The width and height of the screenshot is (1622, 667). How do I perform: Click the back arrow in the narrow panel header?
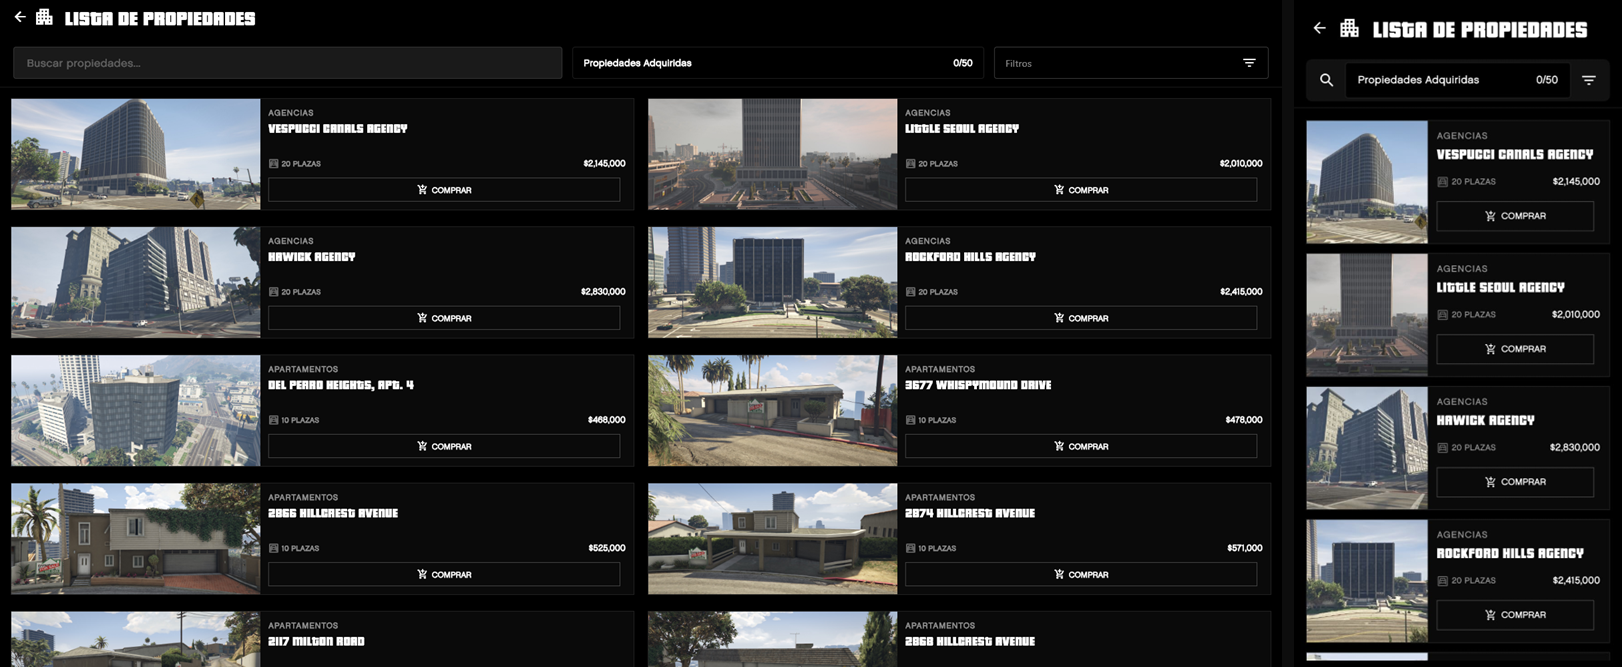tap(1319, 28)
